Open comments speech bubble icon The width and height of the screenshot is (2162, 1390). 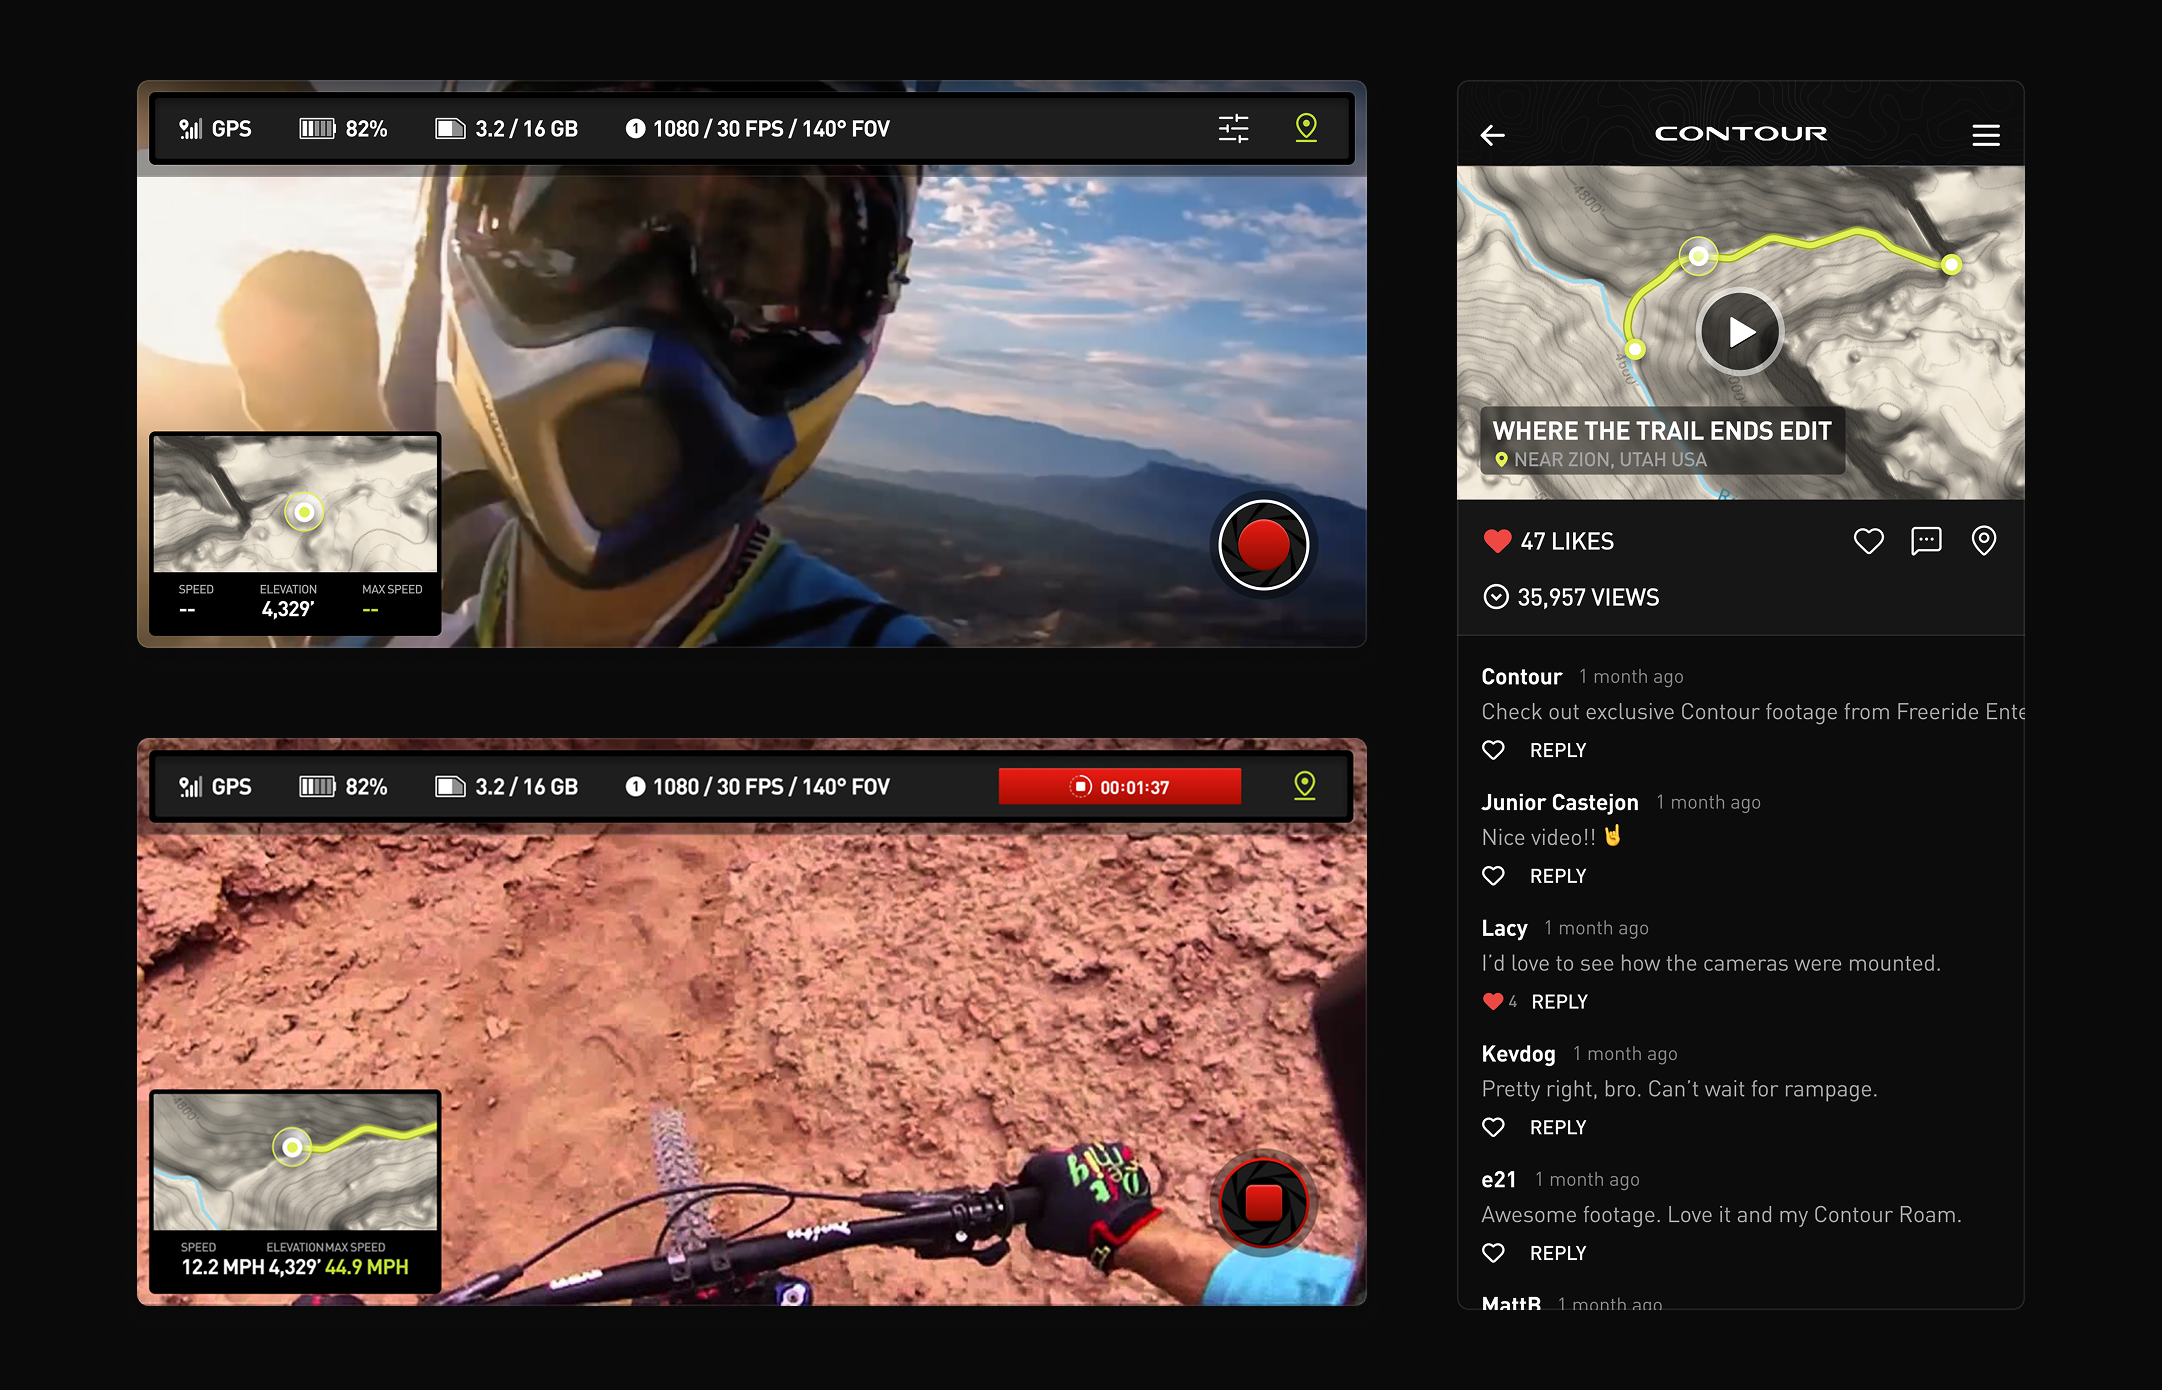[1926, 541]
